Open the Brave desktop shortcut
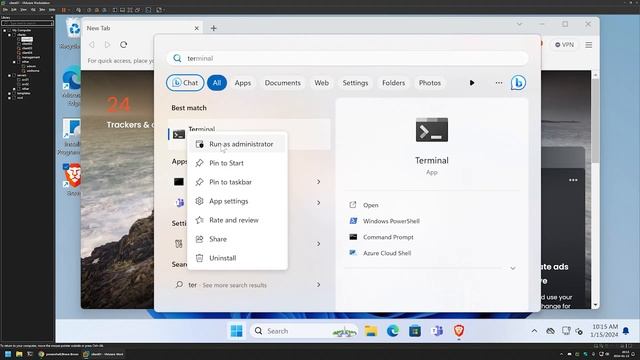This screenshot has width=640, height=360. coord(73,180)
